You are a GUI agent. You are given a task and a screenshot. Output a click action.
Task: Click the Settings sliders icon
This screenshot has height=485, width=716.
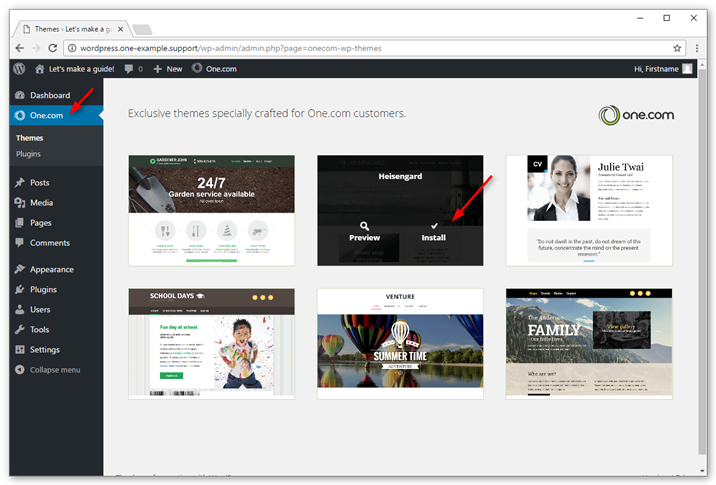click(20, 349)
